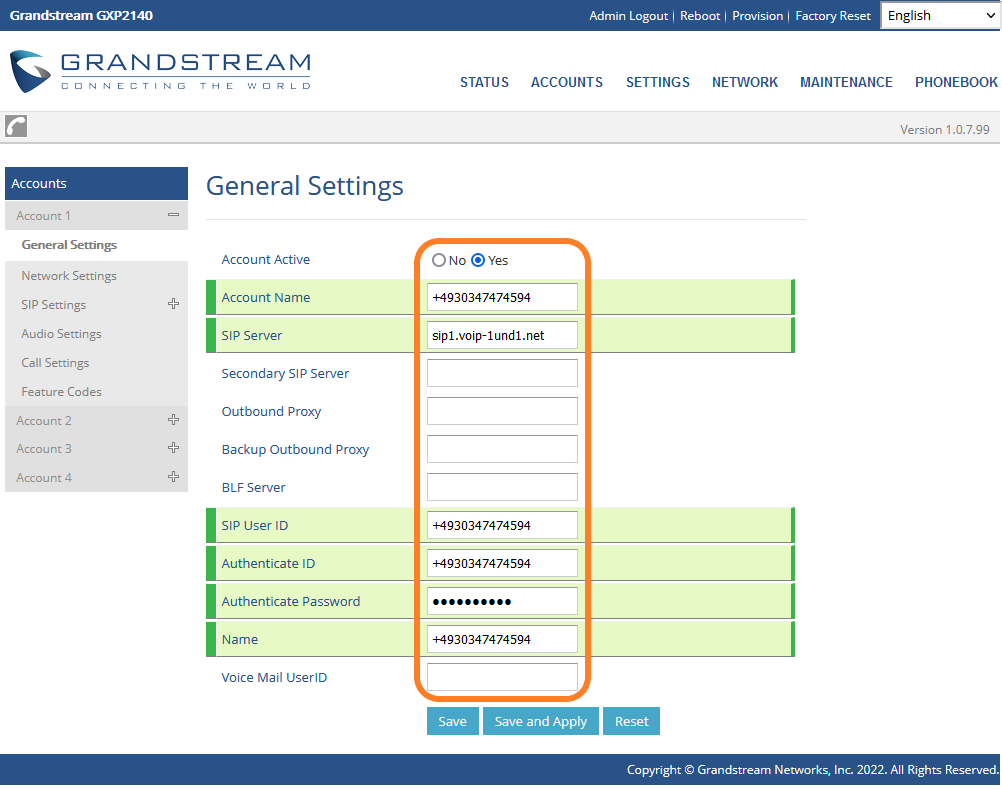Open Audio Settings in sidebar

coord(61,334)
